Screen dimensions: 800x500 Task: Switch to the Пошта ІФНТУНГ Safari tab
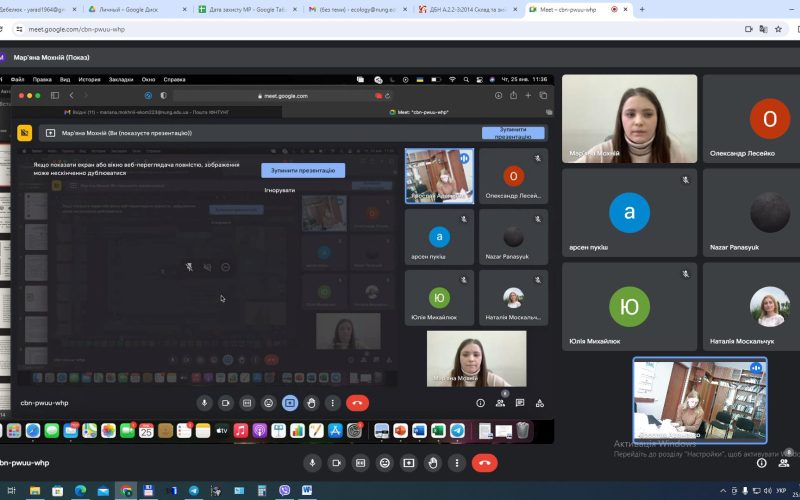[147, 112]
